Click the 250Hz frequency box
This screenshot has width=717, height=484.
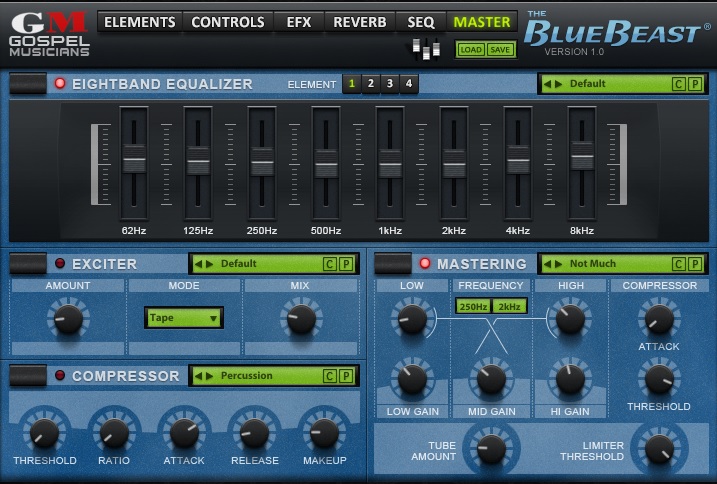pyautogui.click(x=473, y=307)
